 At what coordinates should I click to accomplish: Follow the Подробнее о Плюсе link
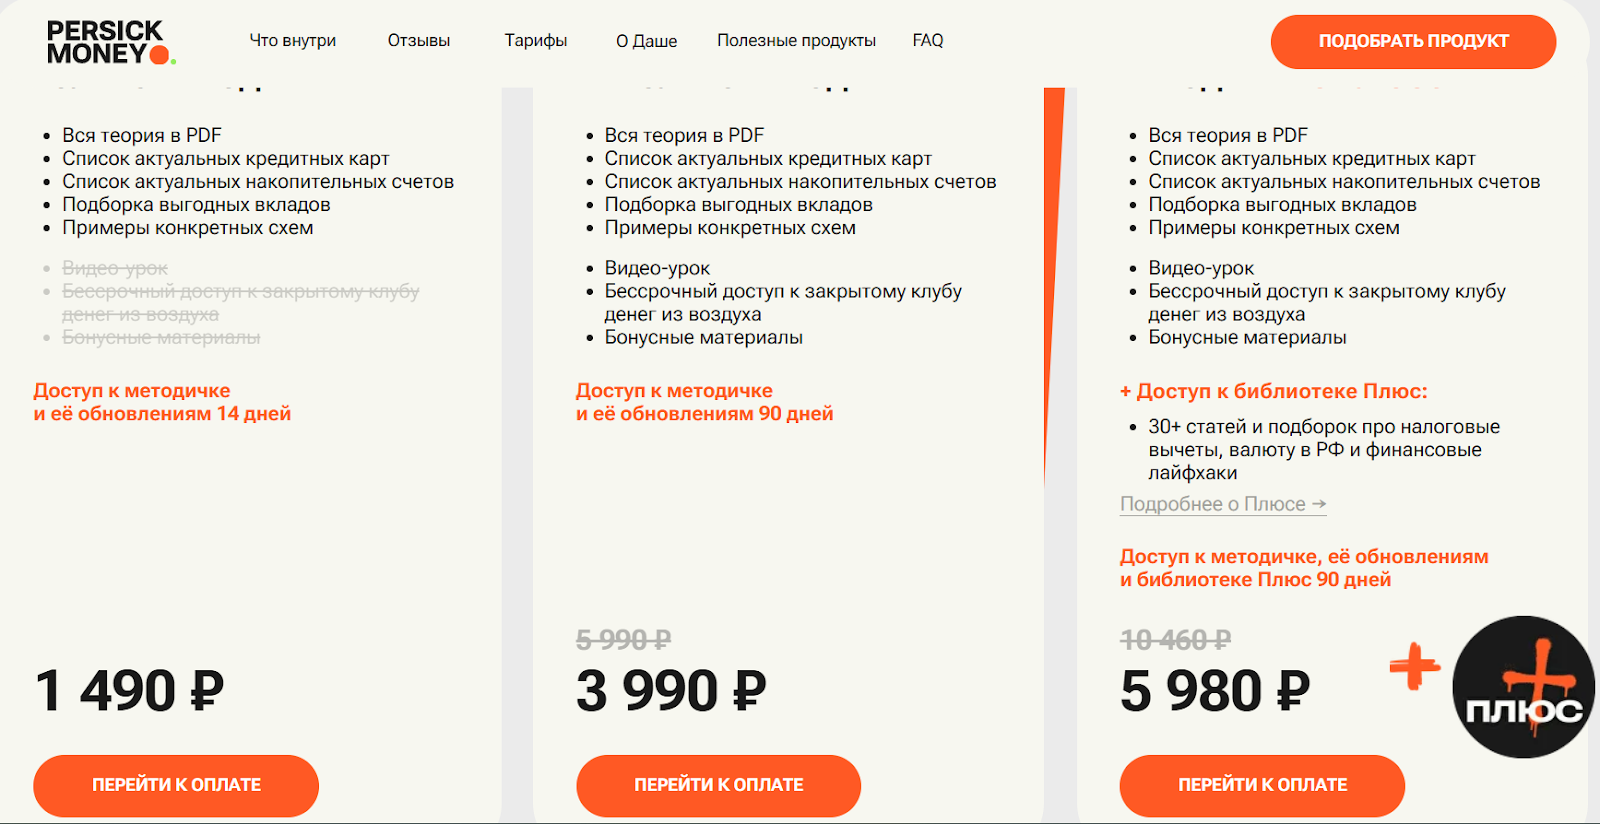(1223, 504)
